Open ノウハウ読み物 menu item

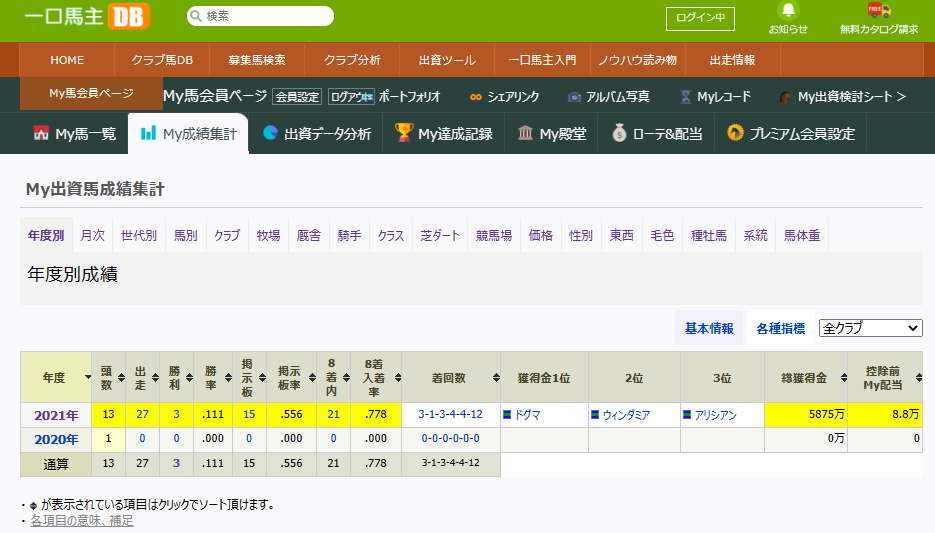pyautogui.click(x=637, y=60)
